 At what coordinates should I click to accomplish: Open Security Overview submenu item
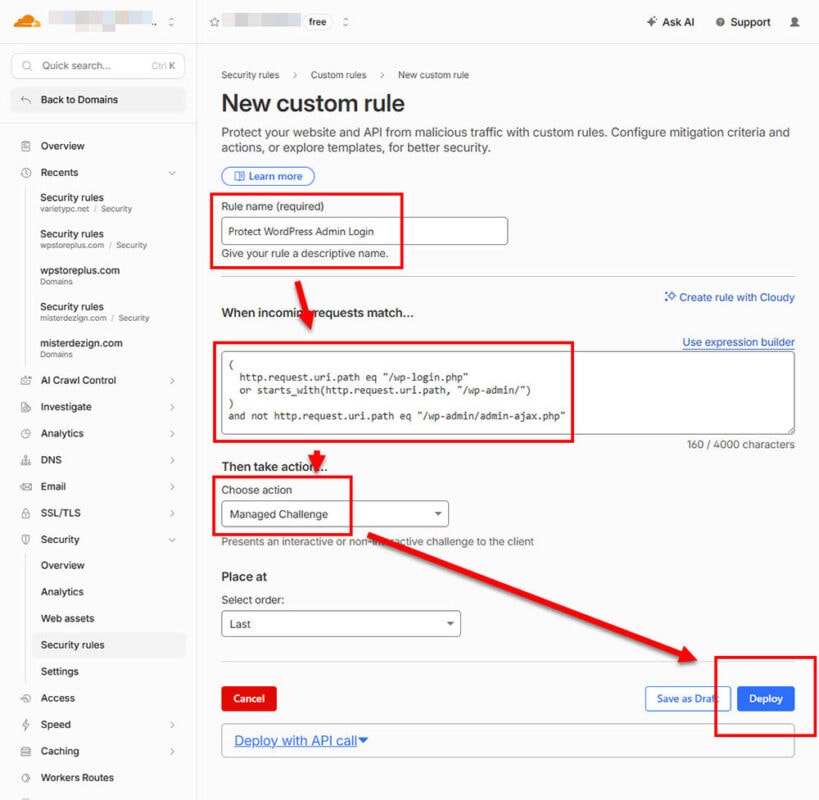tap(63, 566)
